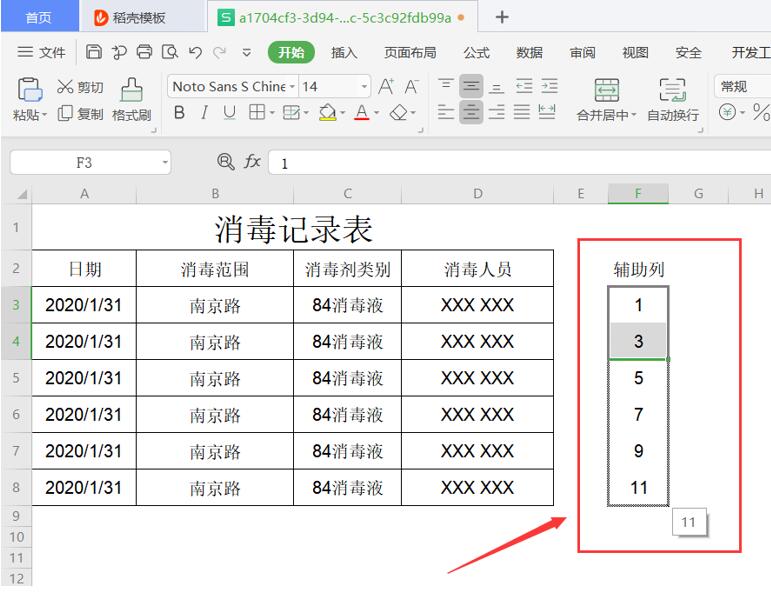Align text to bottom
The height and width of the screenshot is (601, 771).
[x=497, y=87]
